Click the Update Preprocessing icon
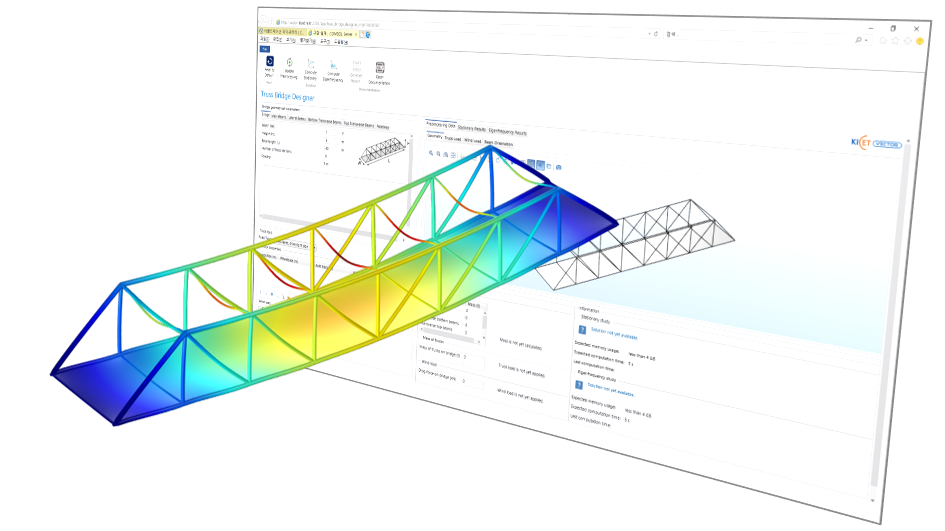The image size is (945, 531). click(290, 64)
